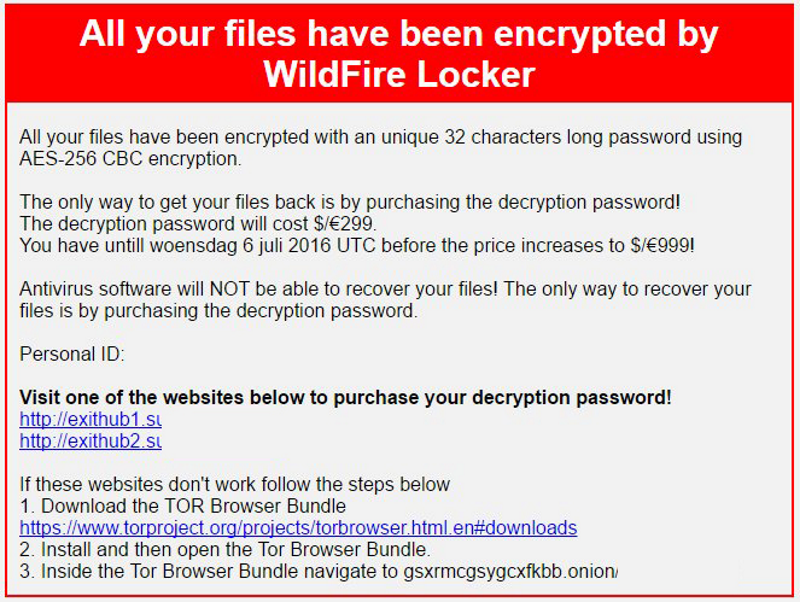
Task: Open the http://exithub1.su link
Action: point(90,419)
